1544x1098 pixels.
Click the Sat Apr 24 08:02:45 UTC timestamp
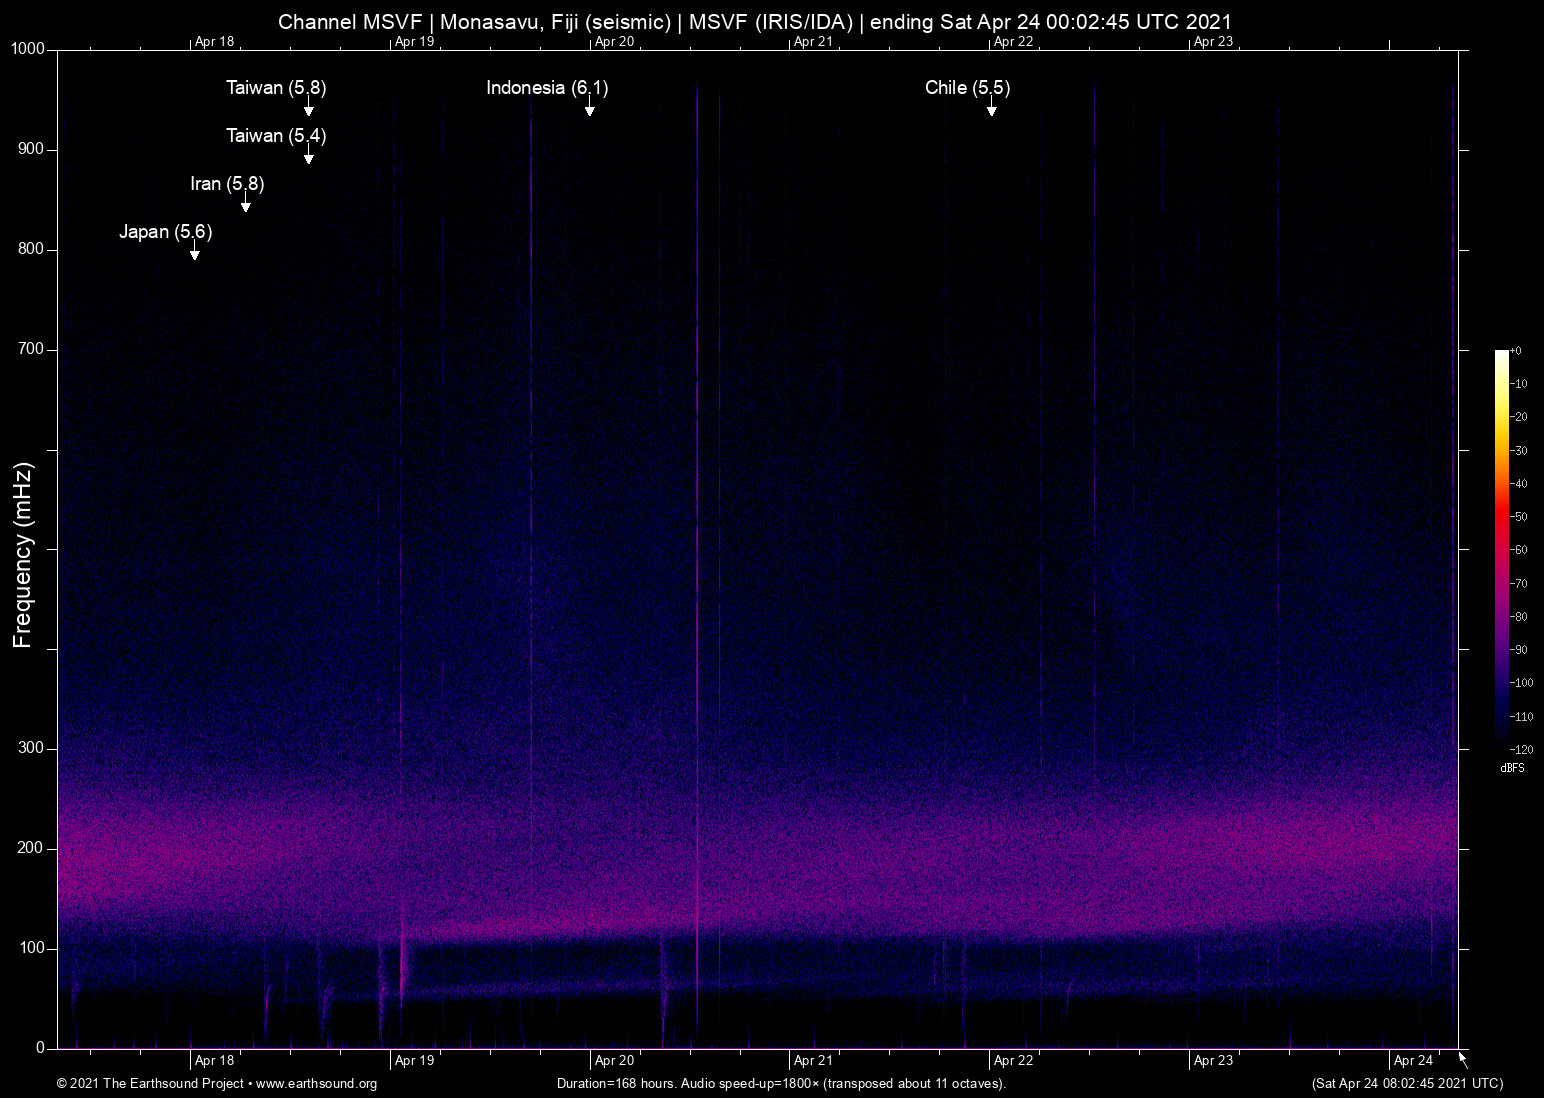pos(1407,1083)
